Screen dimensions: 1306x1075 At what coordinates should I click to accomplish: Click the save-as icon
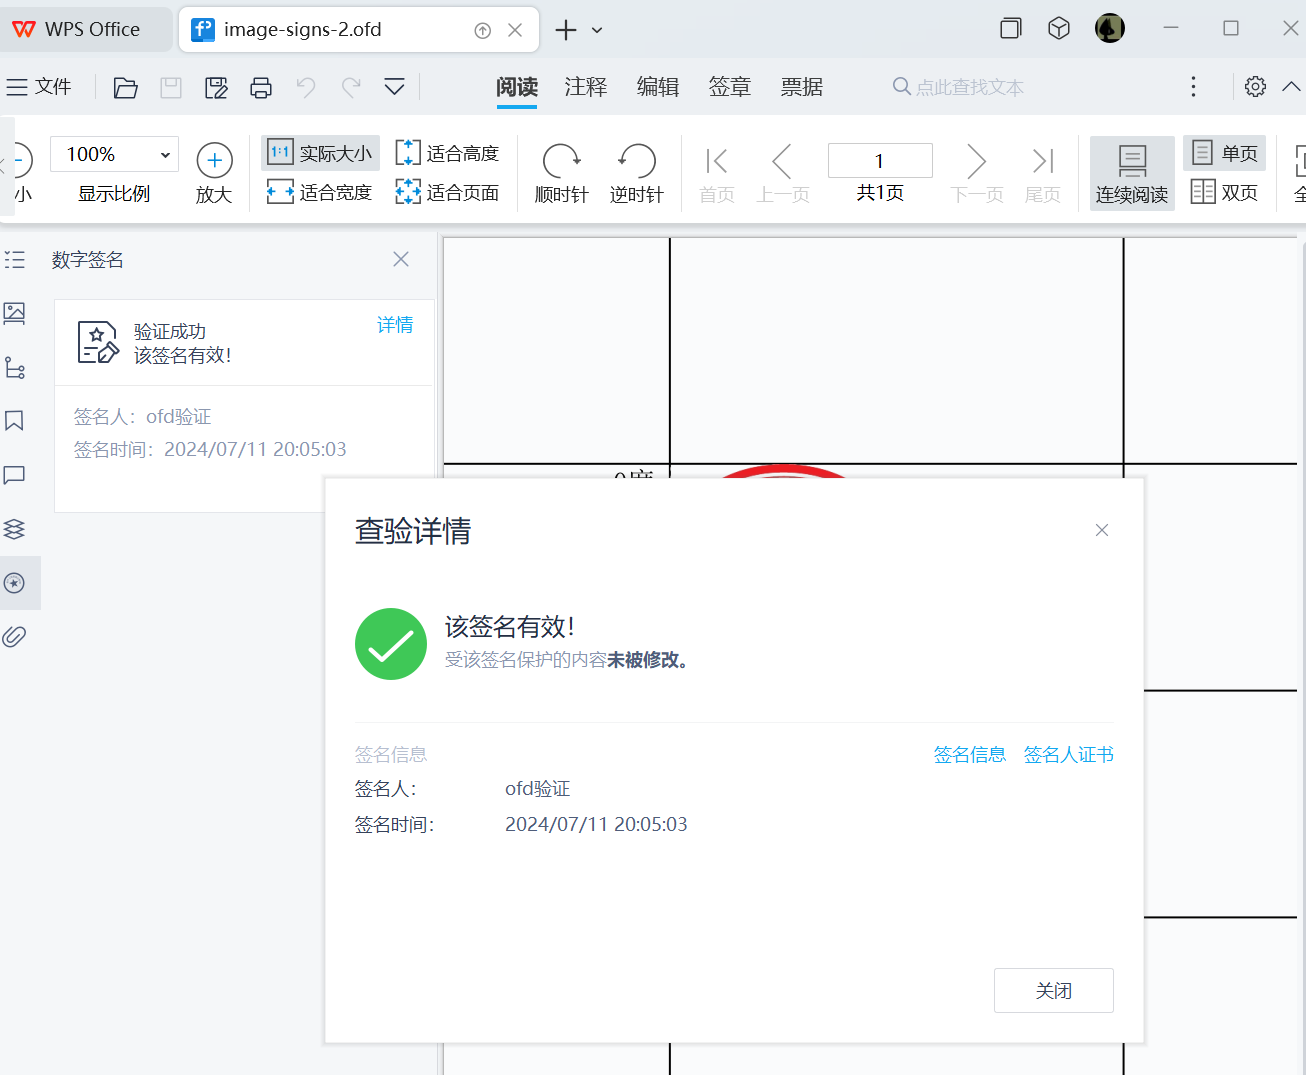[x=216, y=88]
